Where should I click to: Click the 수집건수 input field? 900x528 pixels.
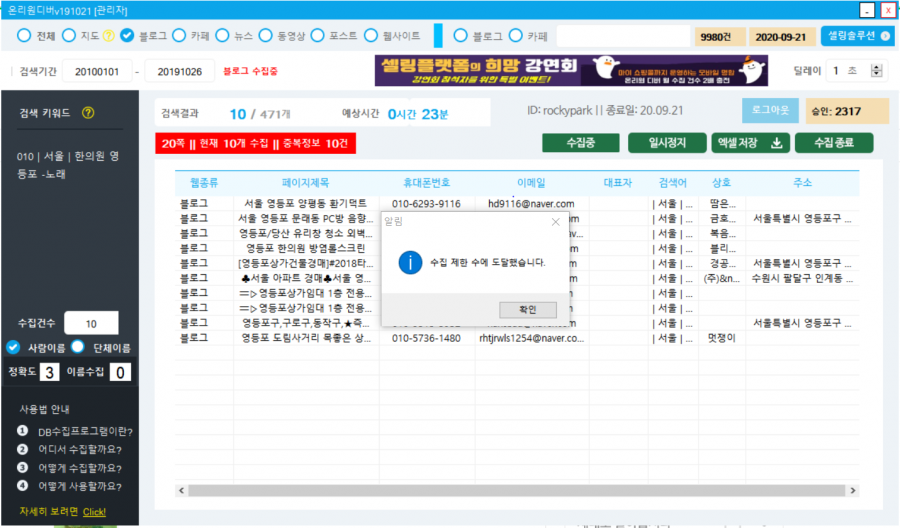click(x=91, y=323)
